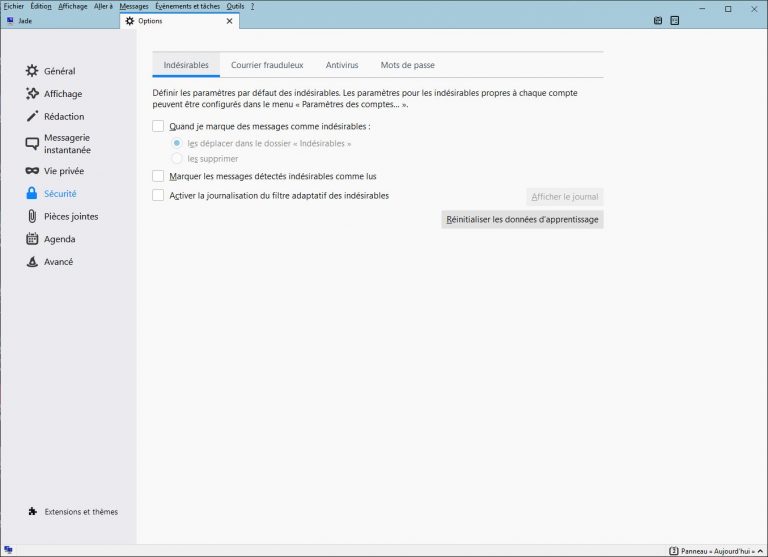Select the Sécurité padlock icon
This screenshot has width=768, height=557.
click(x=32, y=193)
